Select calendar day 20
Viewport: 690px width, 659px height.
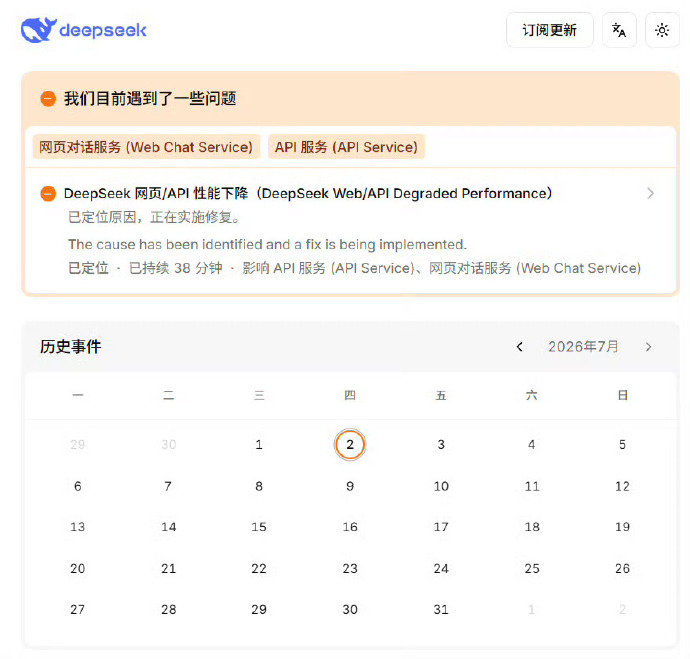coord(77,568)
